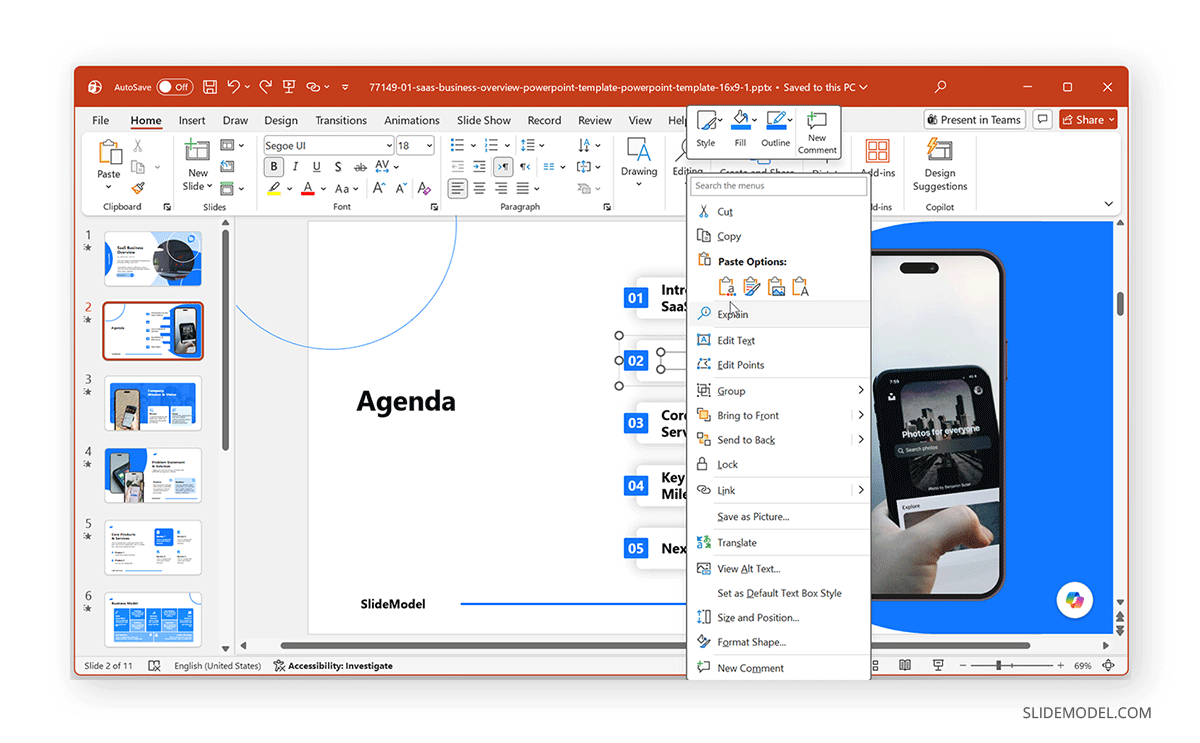Select slide 3 thumbnail
Viewport: 1200px width, 743px height.
[153, 403]
